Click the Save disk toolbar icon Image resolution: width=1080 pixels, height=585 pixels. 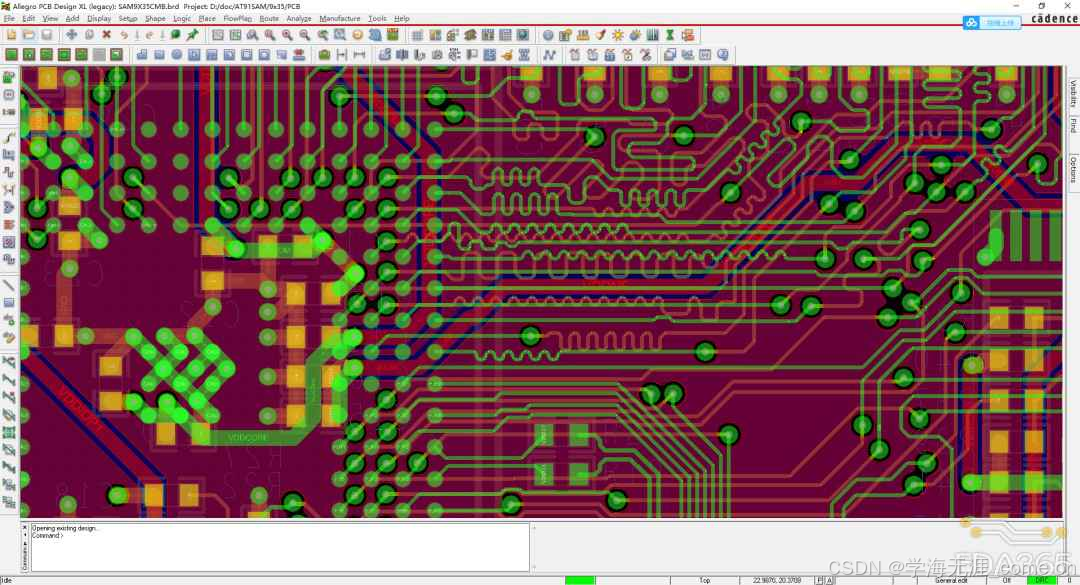click(46, 34)
